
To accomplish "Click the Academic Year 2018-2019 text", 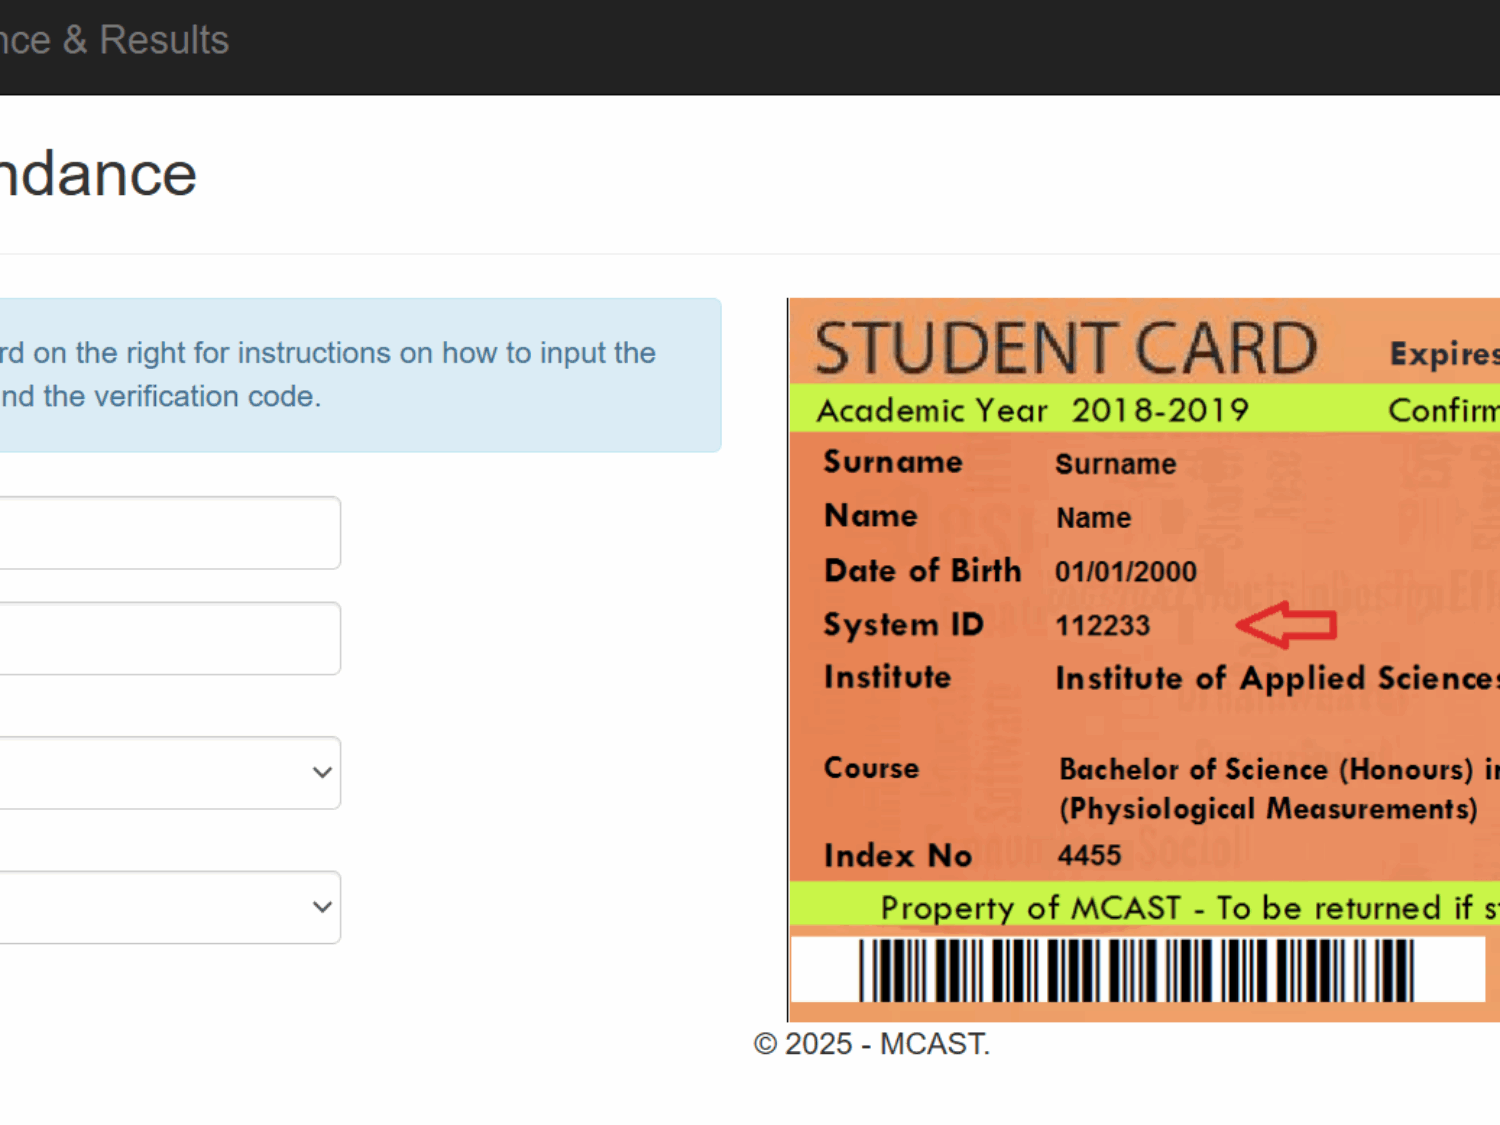I will click(x=1032, y=410).
